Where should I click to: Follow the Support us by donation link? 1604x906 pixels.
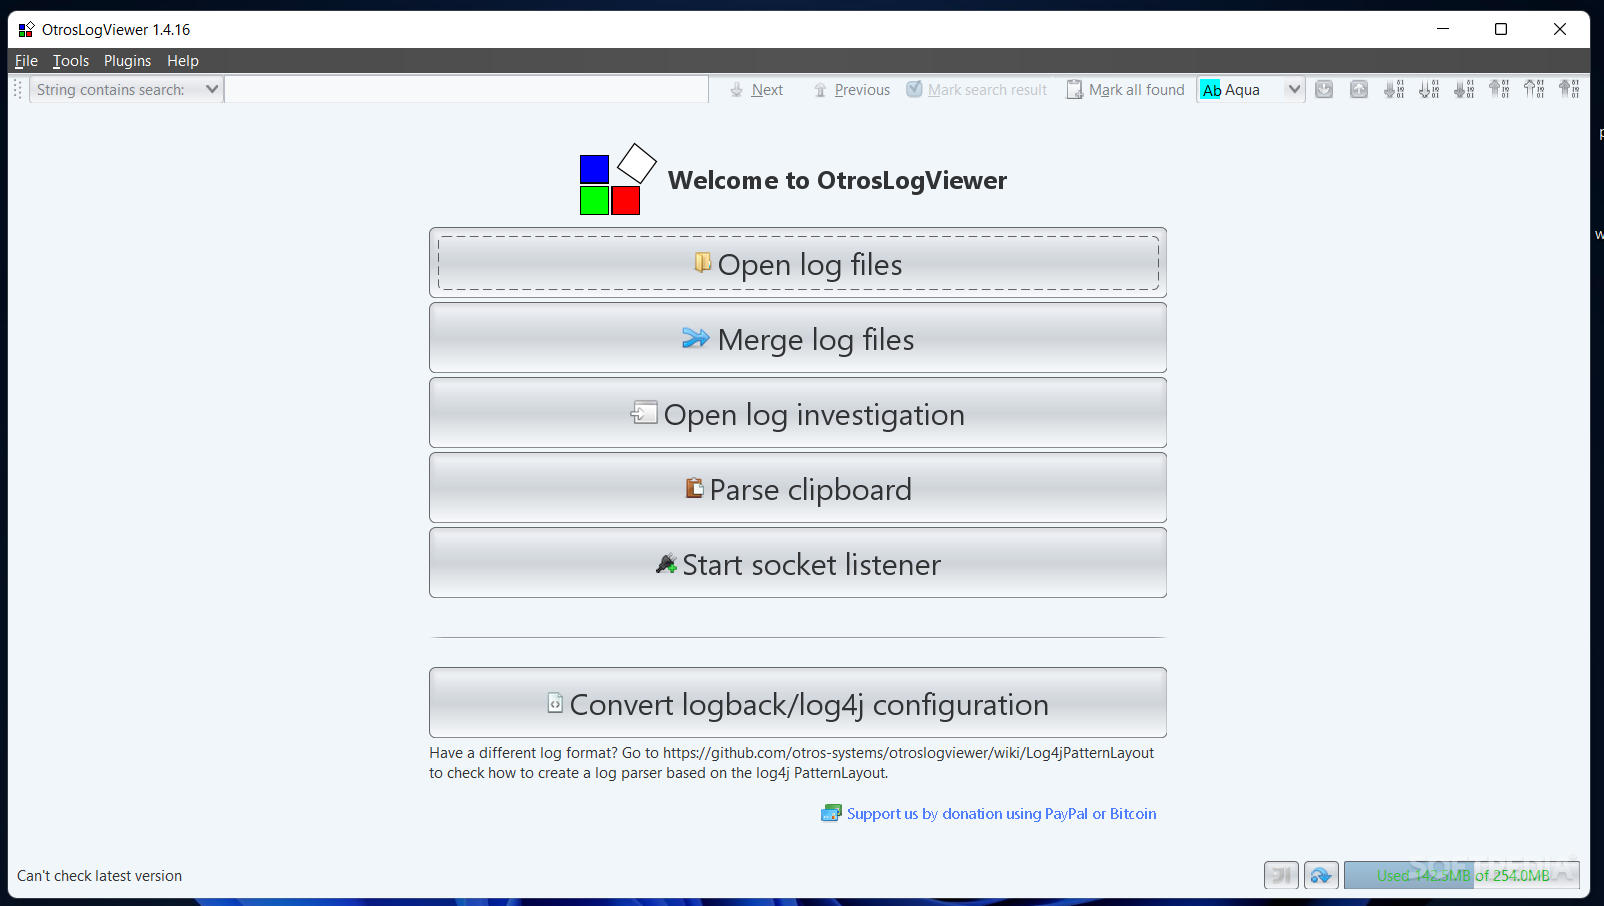coord(989,814)
